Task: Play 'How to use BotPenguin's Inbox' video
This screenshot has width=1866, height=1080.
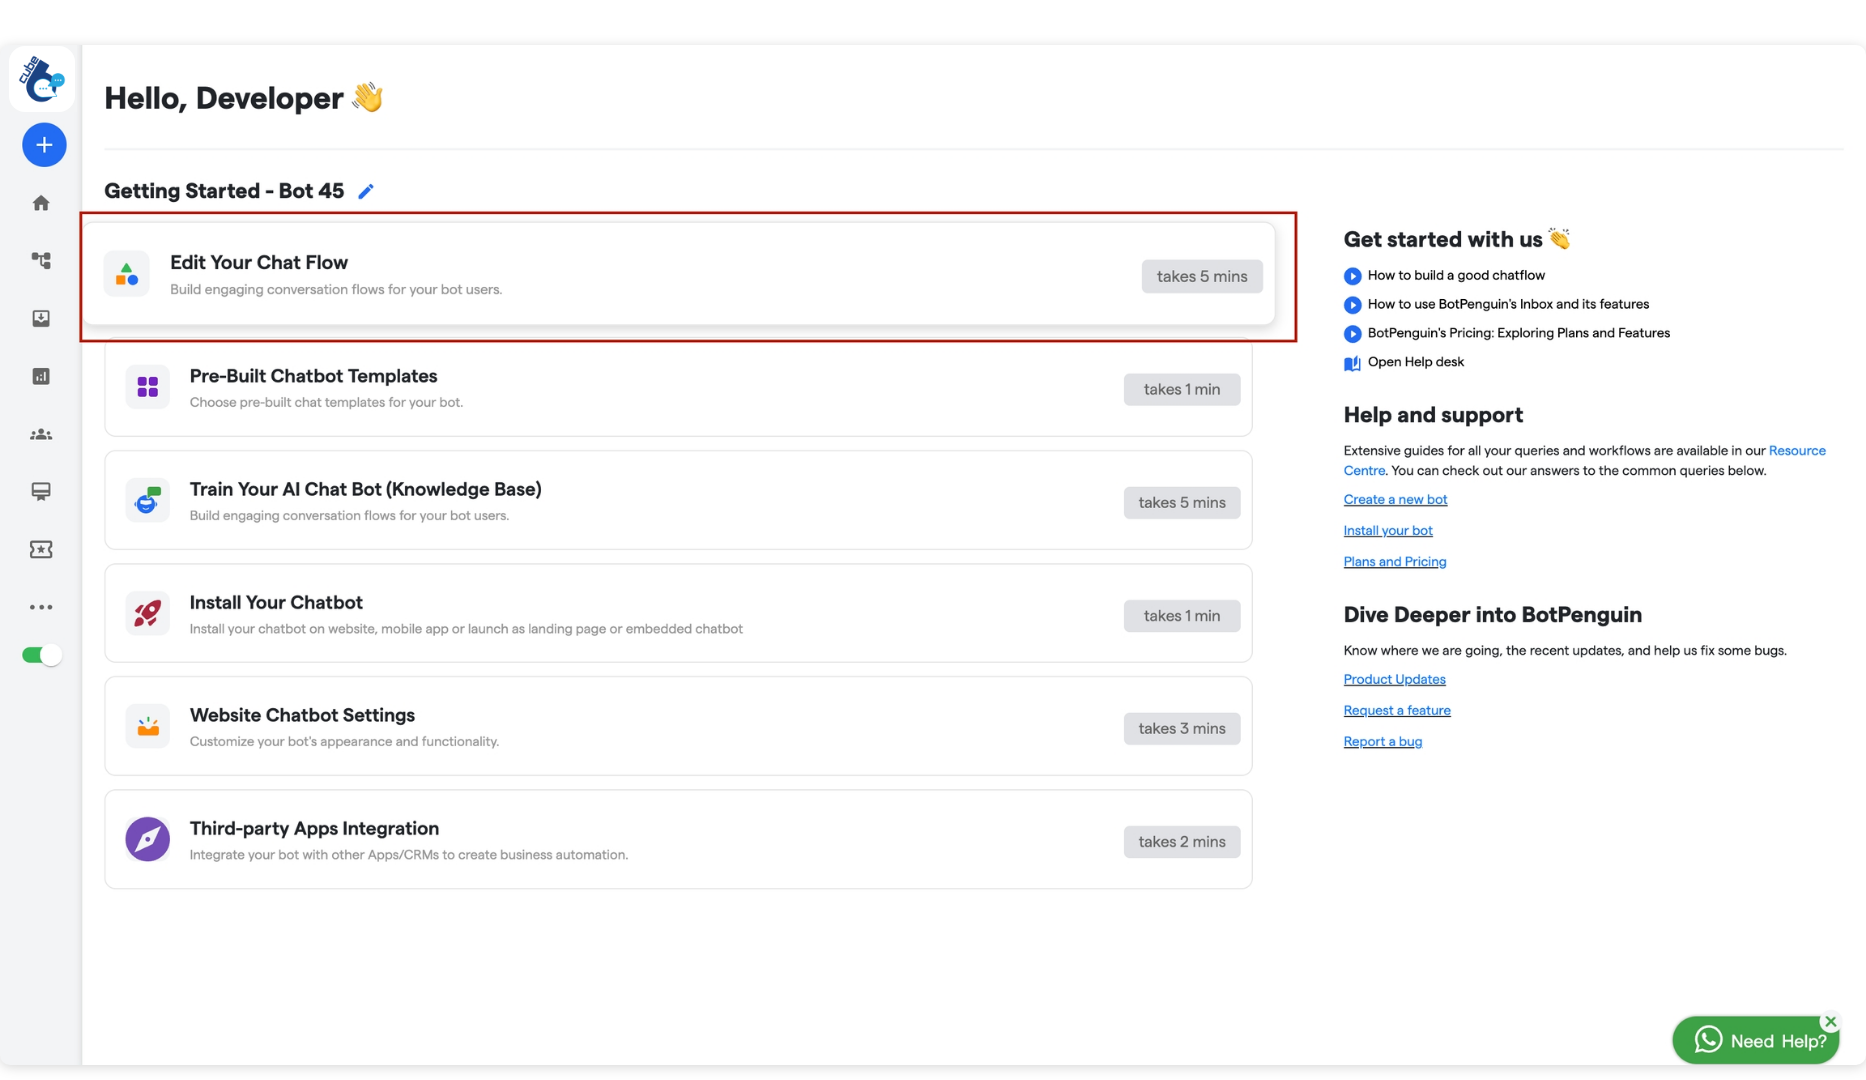Action: point(1508,304)
